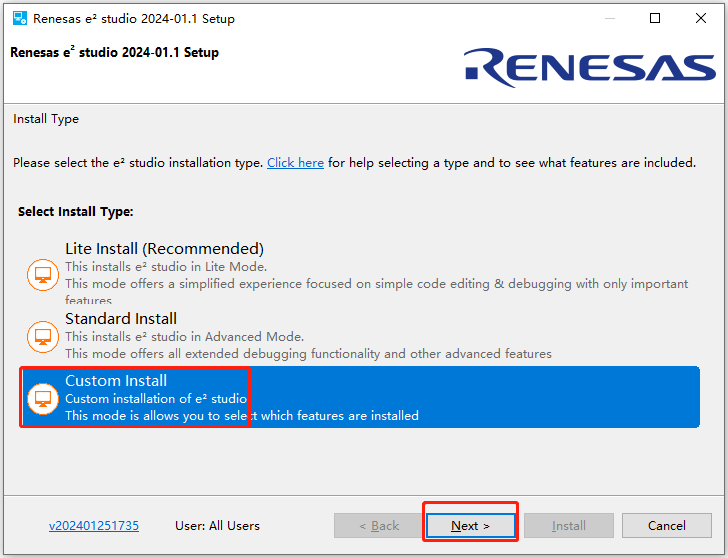Click the Custom Install monitor icon
Screen dimensions: 728x558
[x=42, y=398]
